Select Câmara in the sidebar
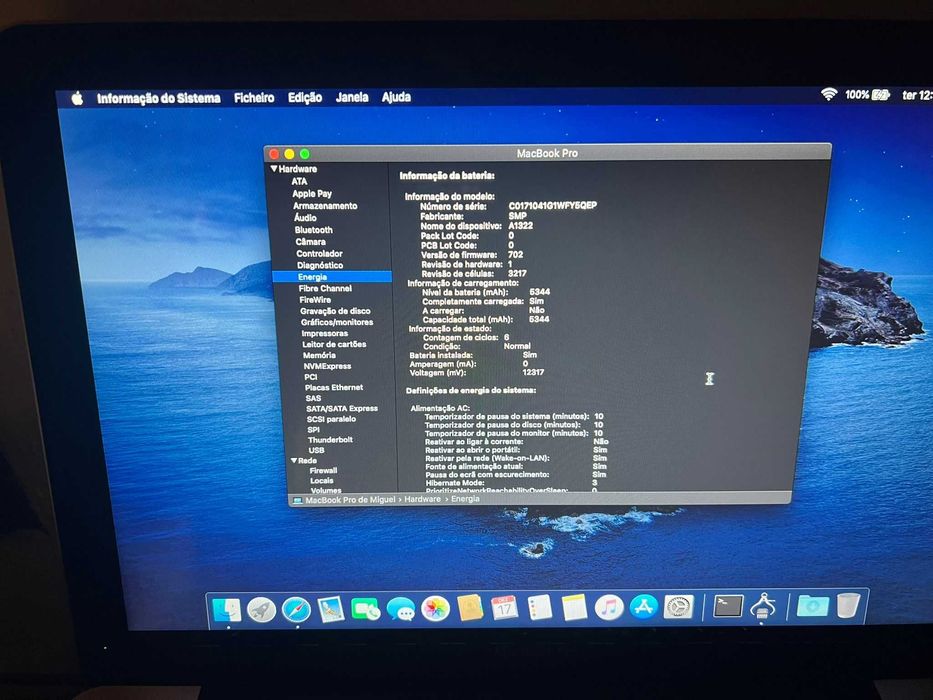The width and height of the screenshot is (933, 700). pos(311,242)
